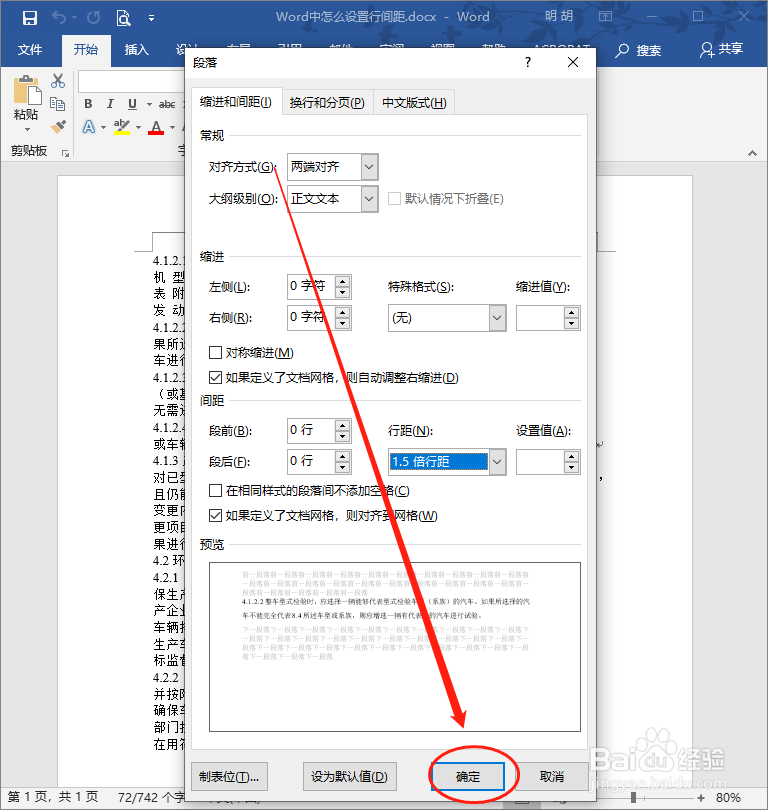Apply strikethrough abc formatting
This screenshot has height=810, width=768.
pyautogui.click(x=166, y=104)
